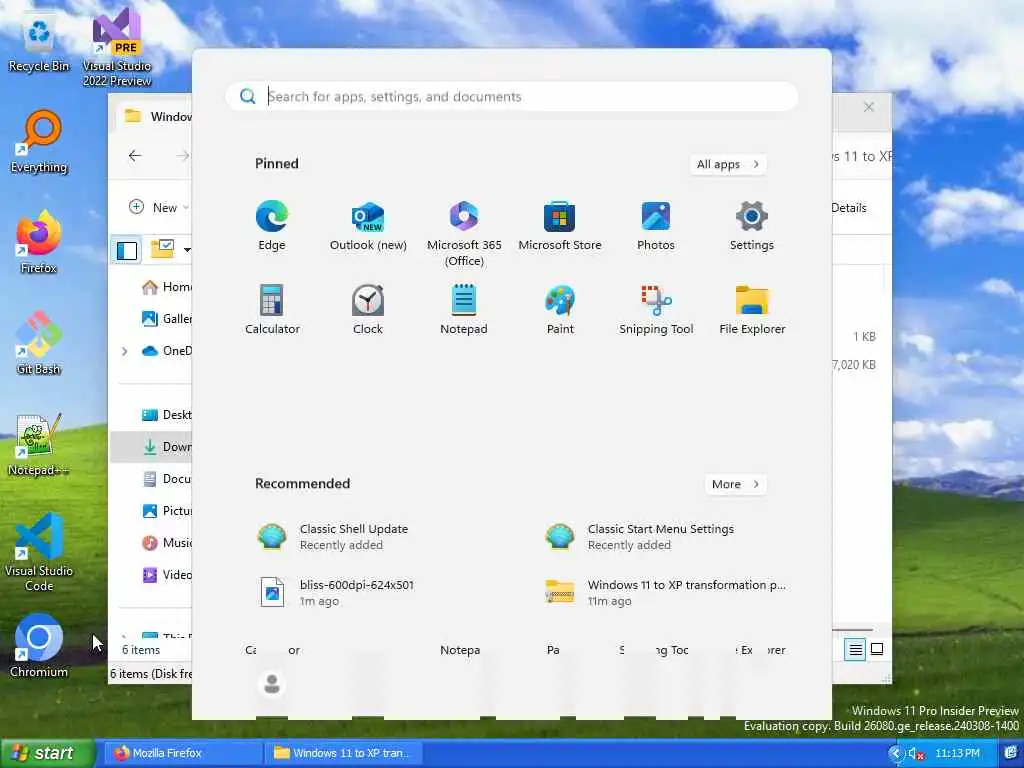The width and height of the screenshot is (1024, 768).
Task: Open the pinned Notepad app icon
Action: (x=464, y=310)
